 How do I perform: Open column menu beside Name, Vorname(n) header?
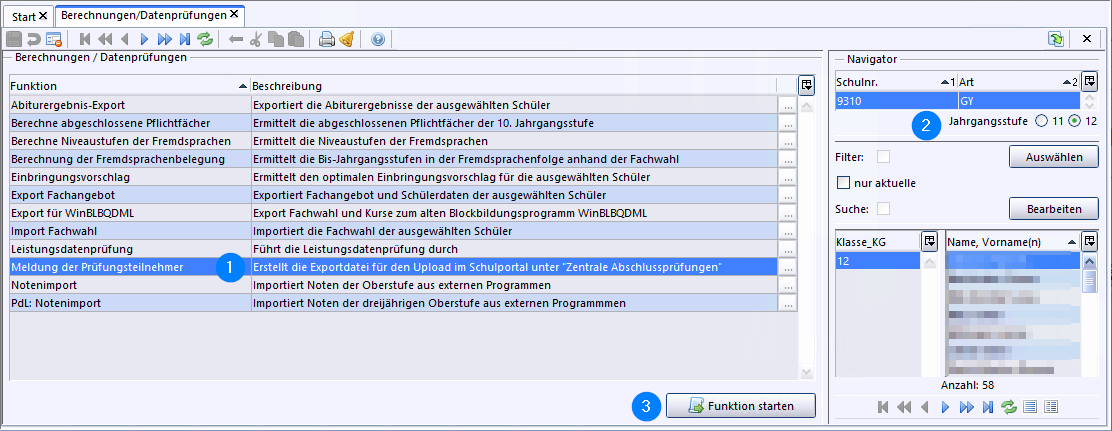coord(1089,241)
